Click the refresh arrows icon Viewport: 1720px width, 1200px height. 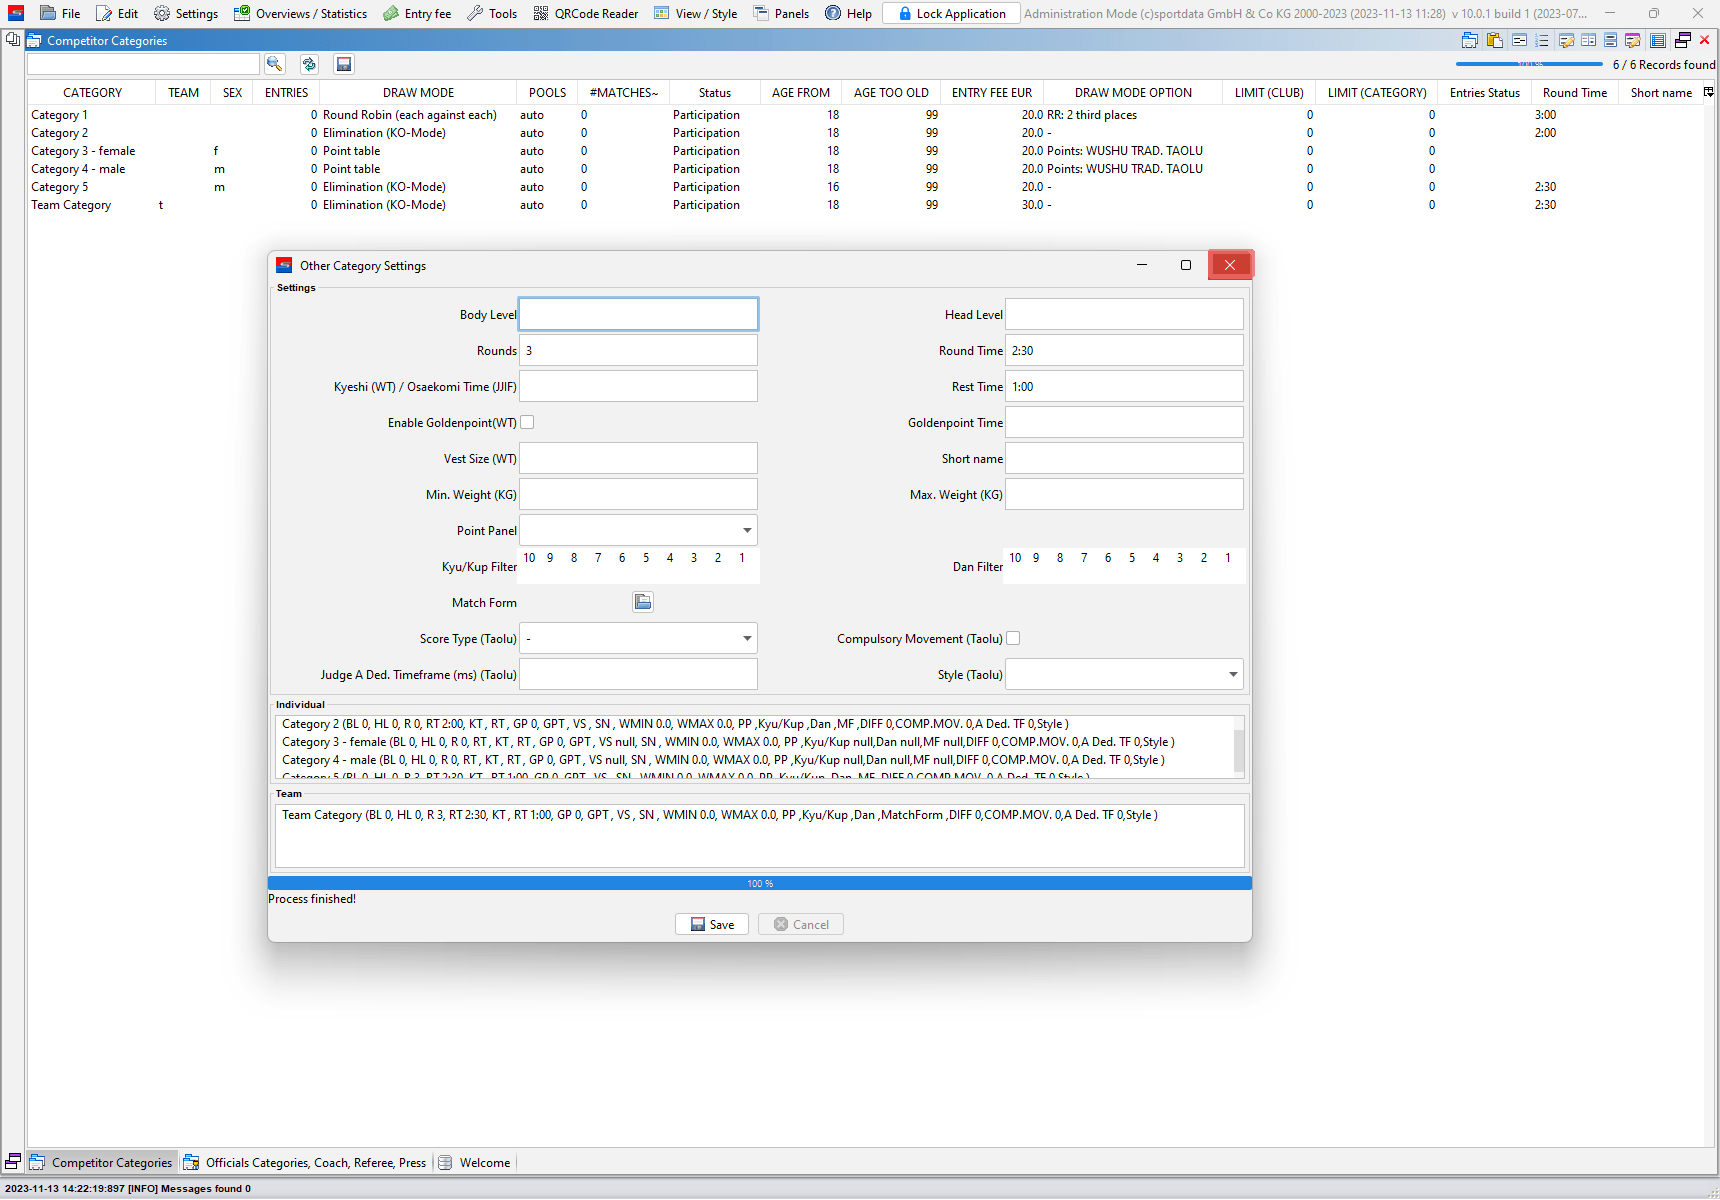point(309,64)
